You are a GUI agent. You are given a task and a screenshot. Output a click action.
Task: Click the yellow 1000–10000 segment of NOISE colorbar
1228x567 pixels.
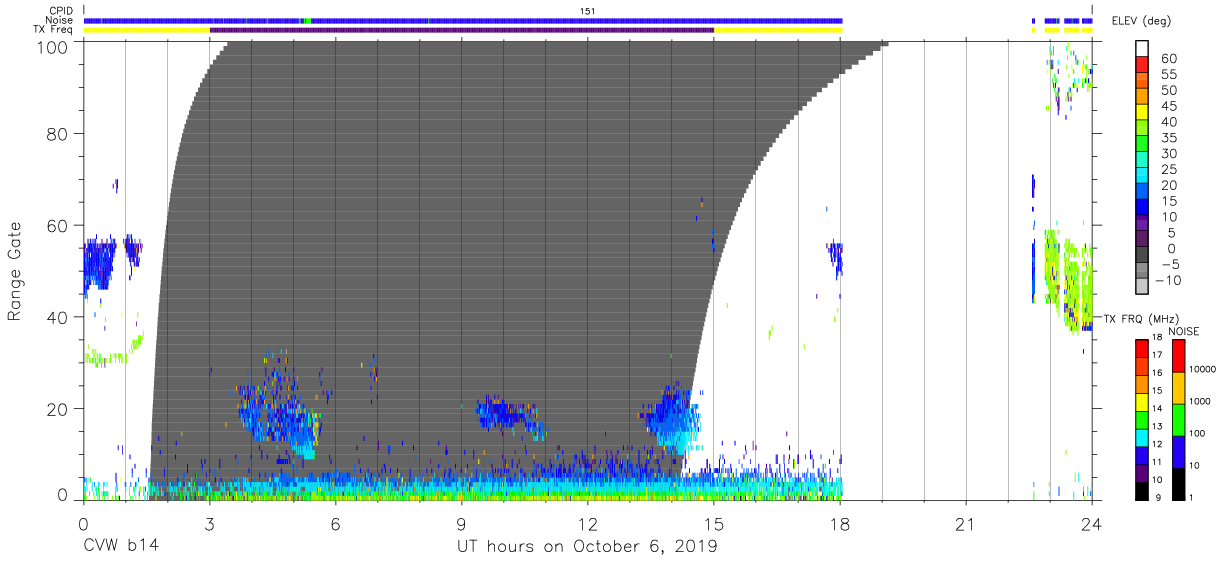coord(1179,387)
